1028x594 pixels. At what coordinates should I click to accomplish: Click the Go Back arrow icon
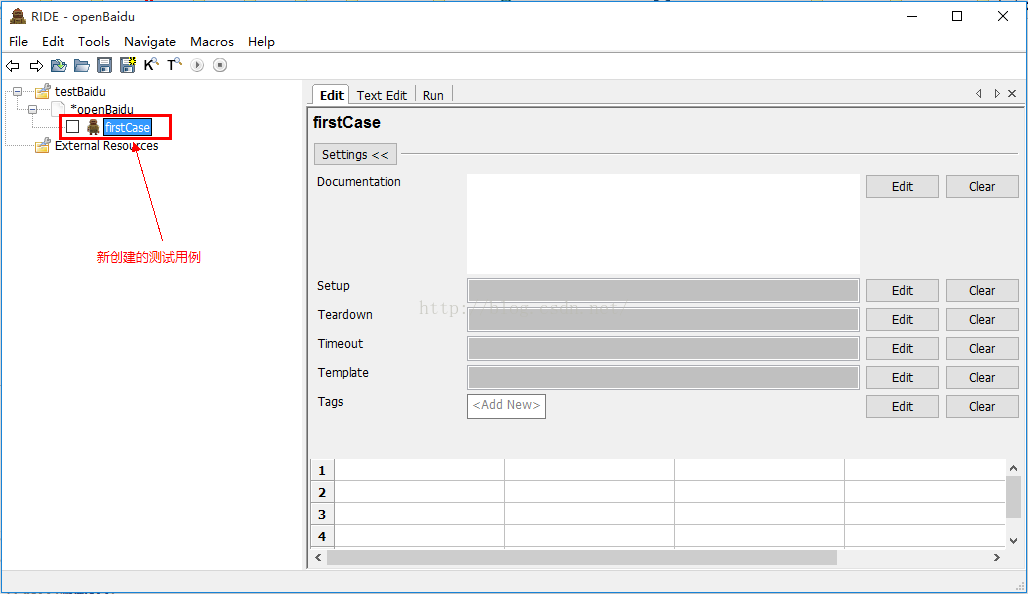pos(12,66)
